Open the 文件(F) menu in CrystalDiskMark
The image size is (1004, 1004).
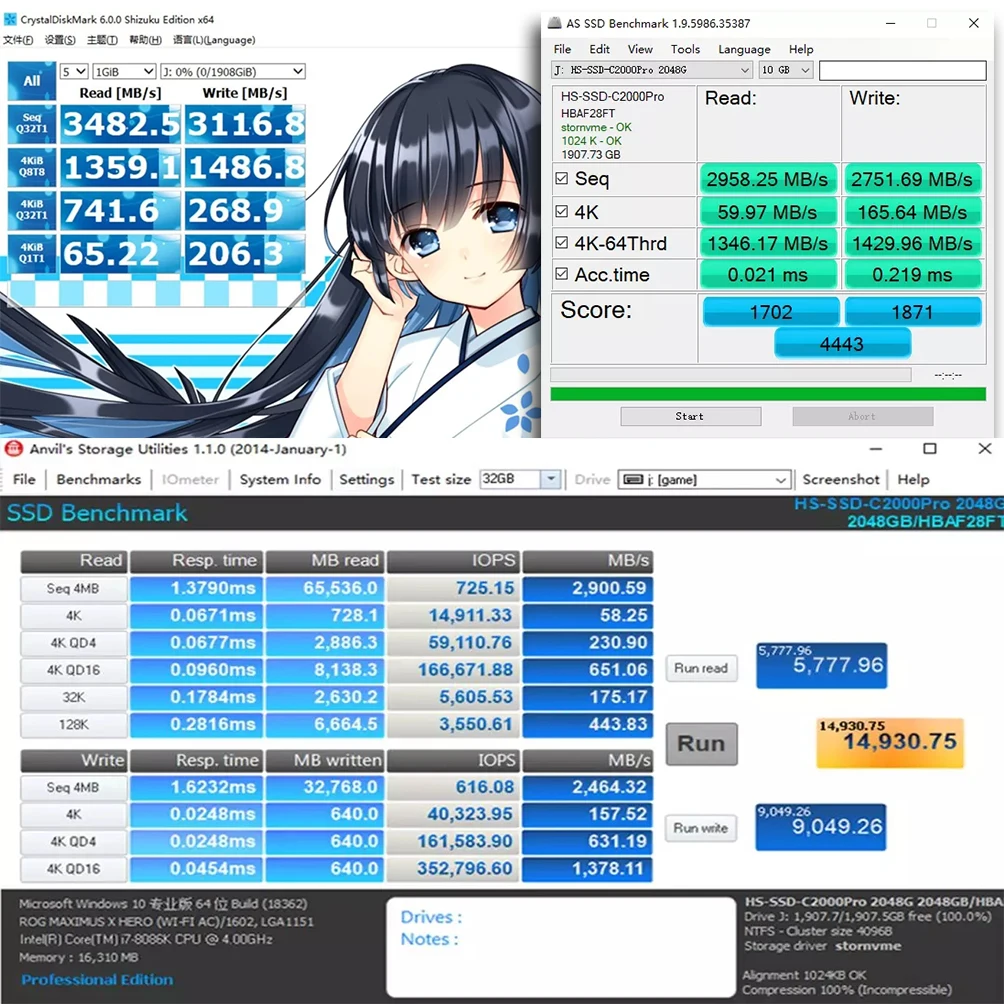[x=18, y=40]
